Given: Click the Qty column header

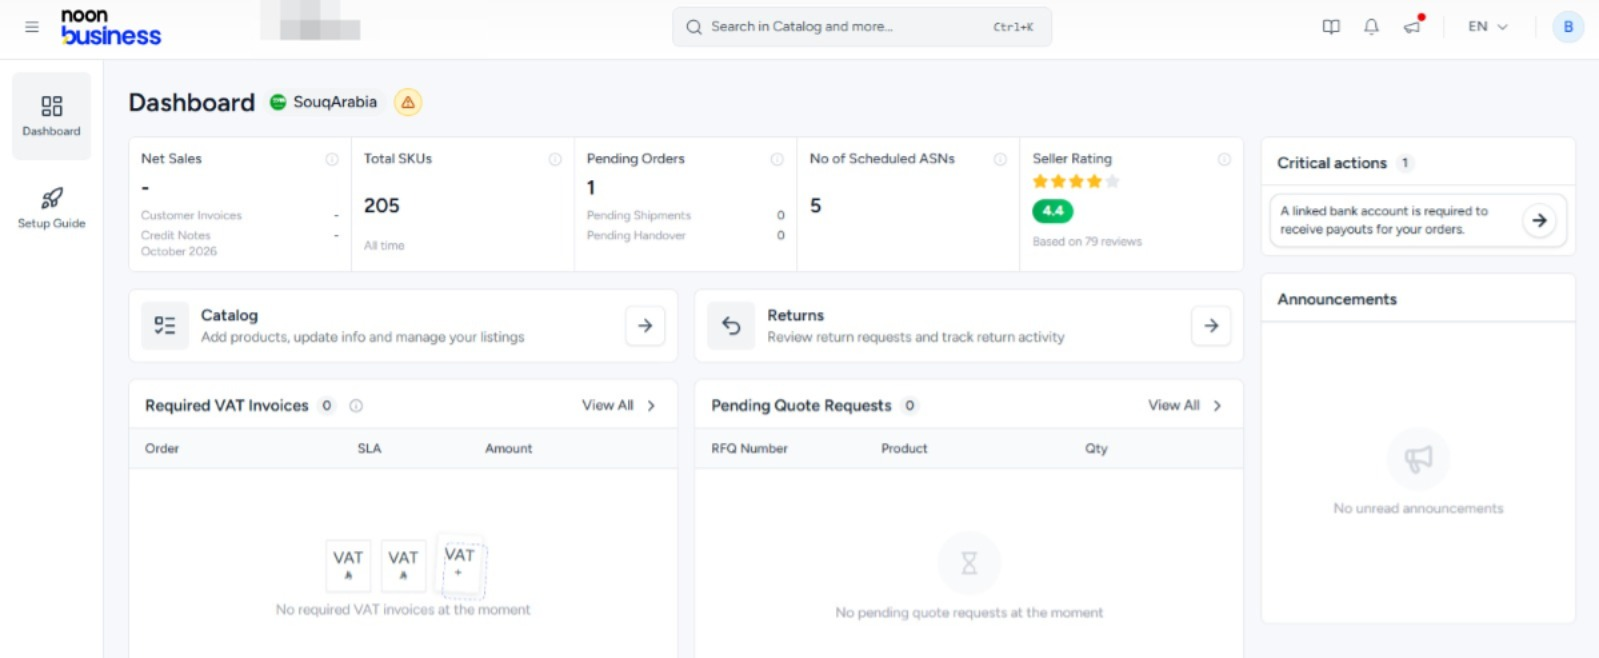Looking at the screenshot, I should [x=1096, y=448].
